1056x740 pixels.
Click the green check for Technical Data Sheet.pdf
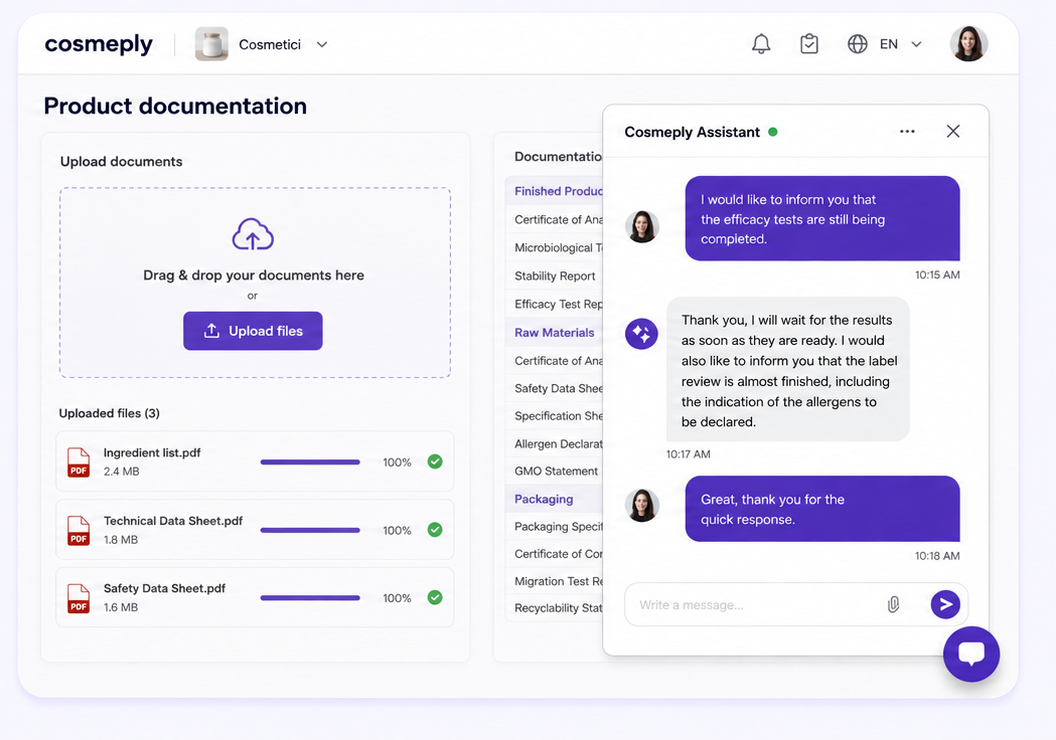(x=435, y=529)
